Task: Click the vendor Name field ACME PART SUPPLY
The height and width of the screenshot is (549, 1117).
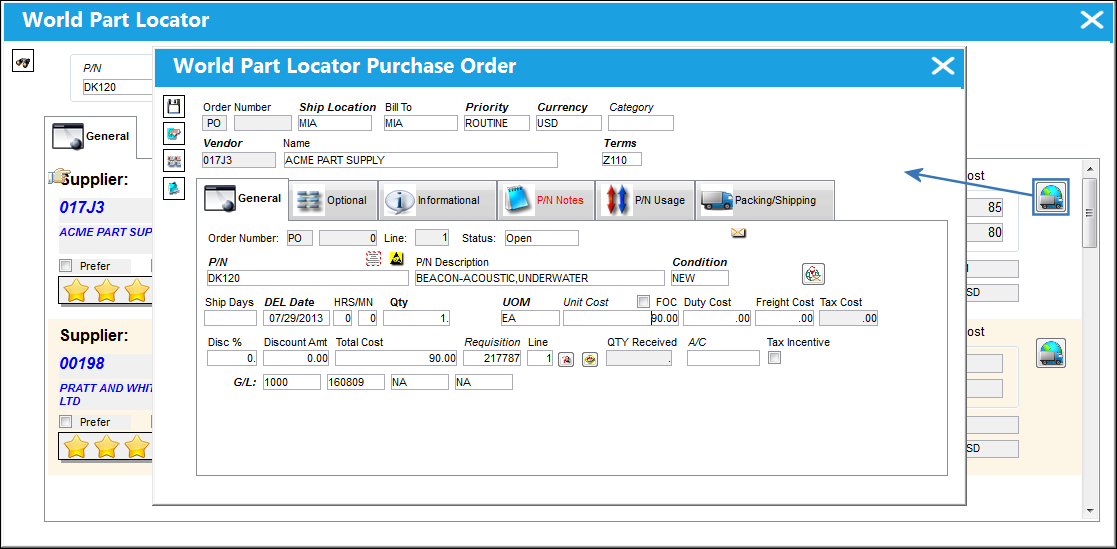Action: [420, 160]
